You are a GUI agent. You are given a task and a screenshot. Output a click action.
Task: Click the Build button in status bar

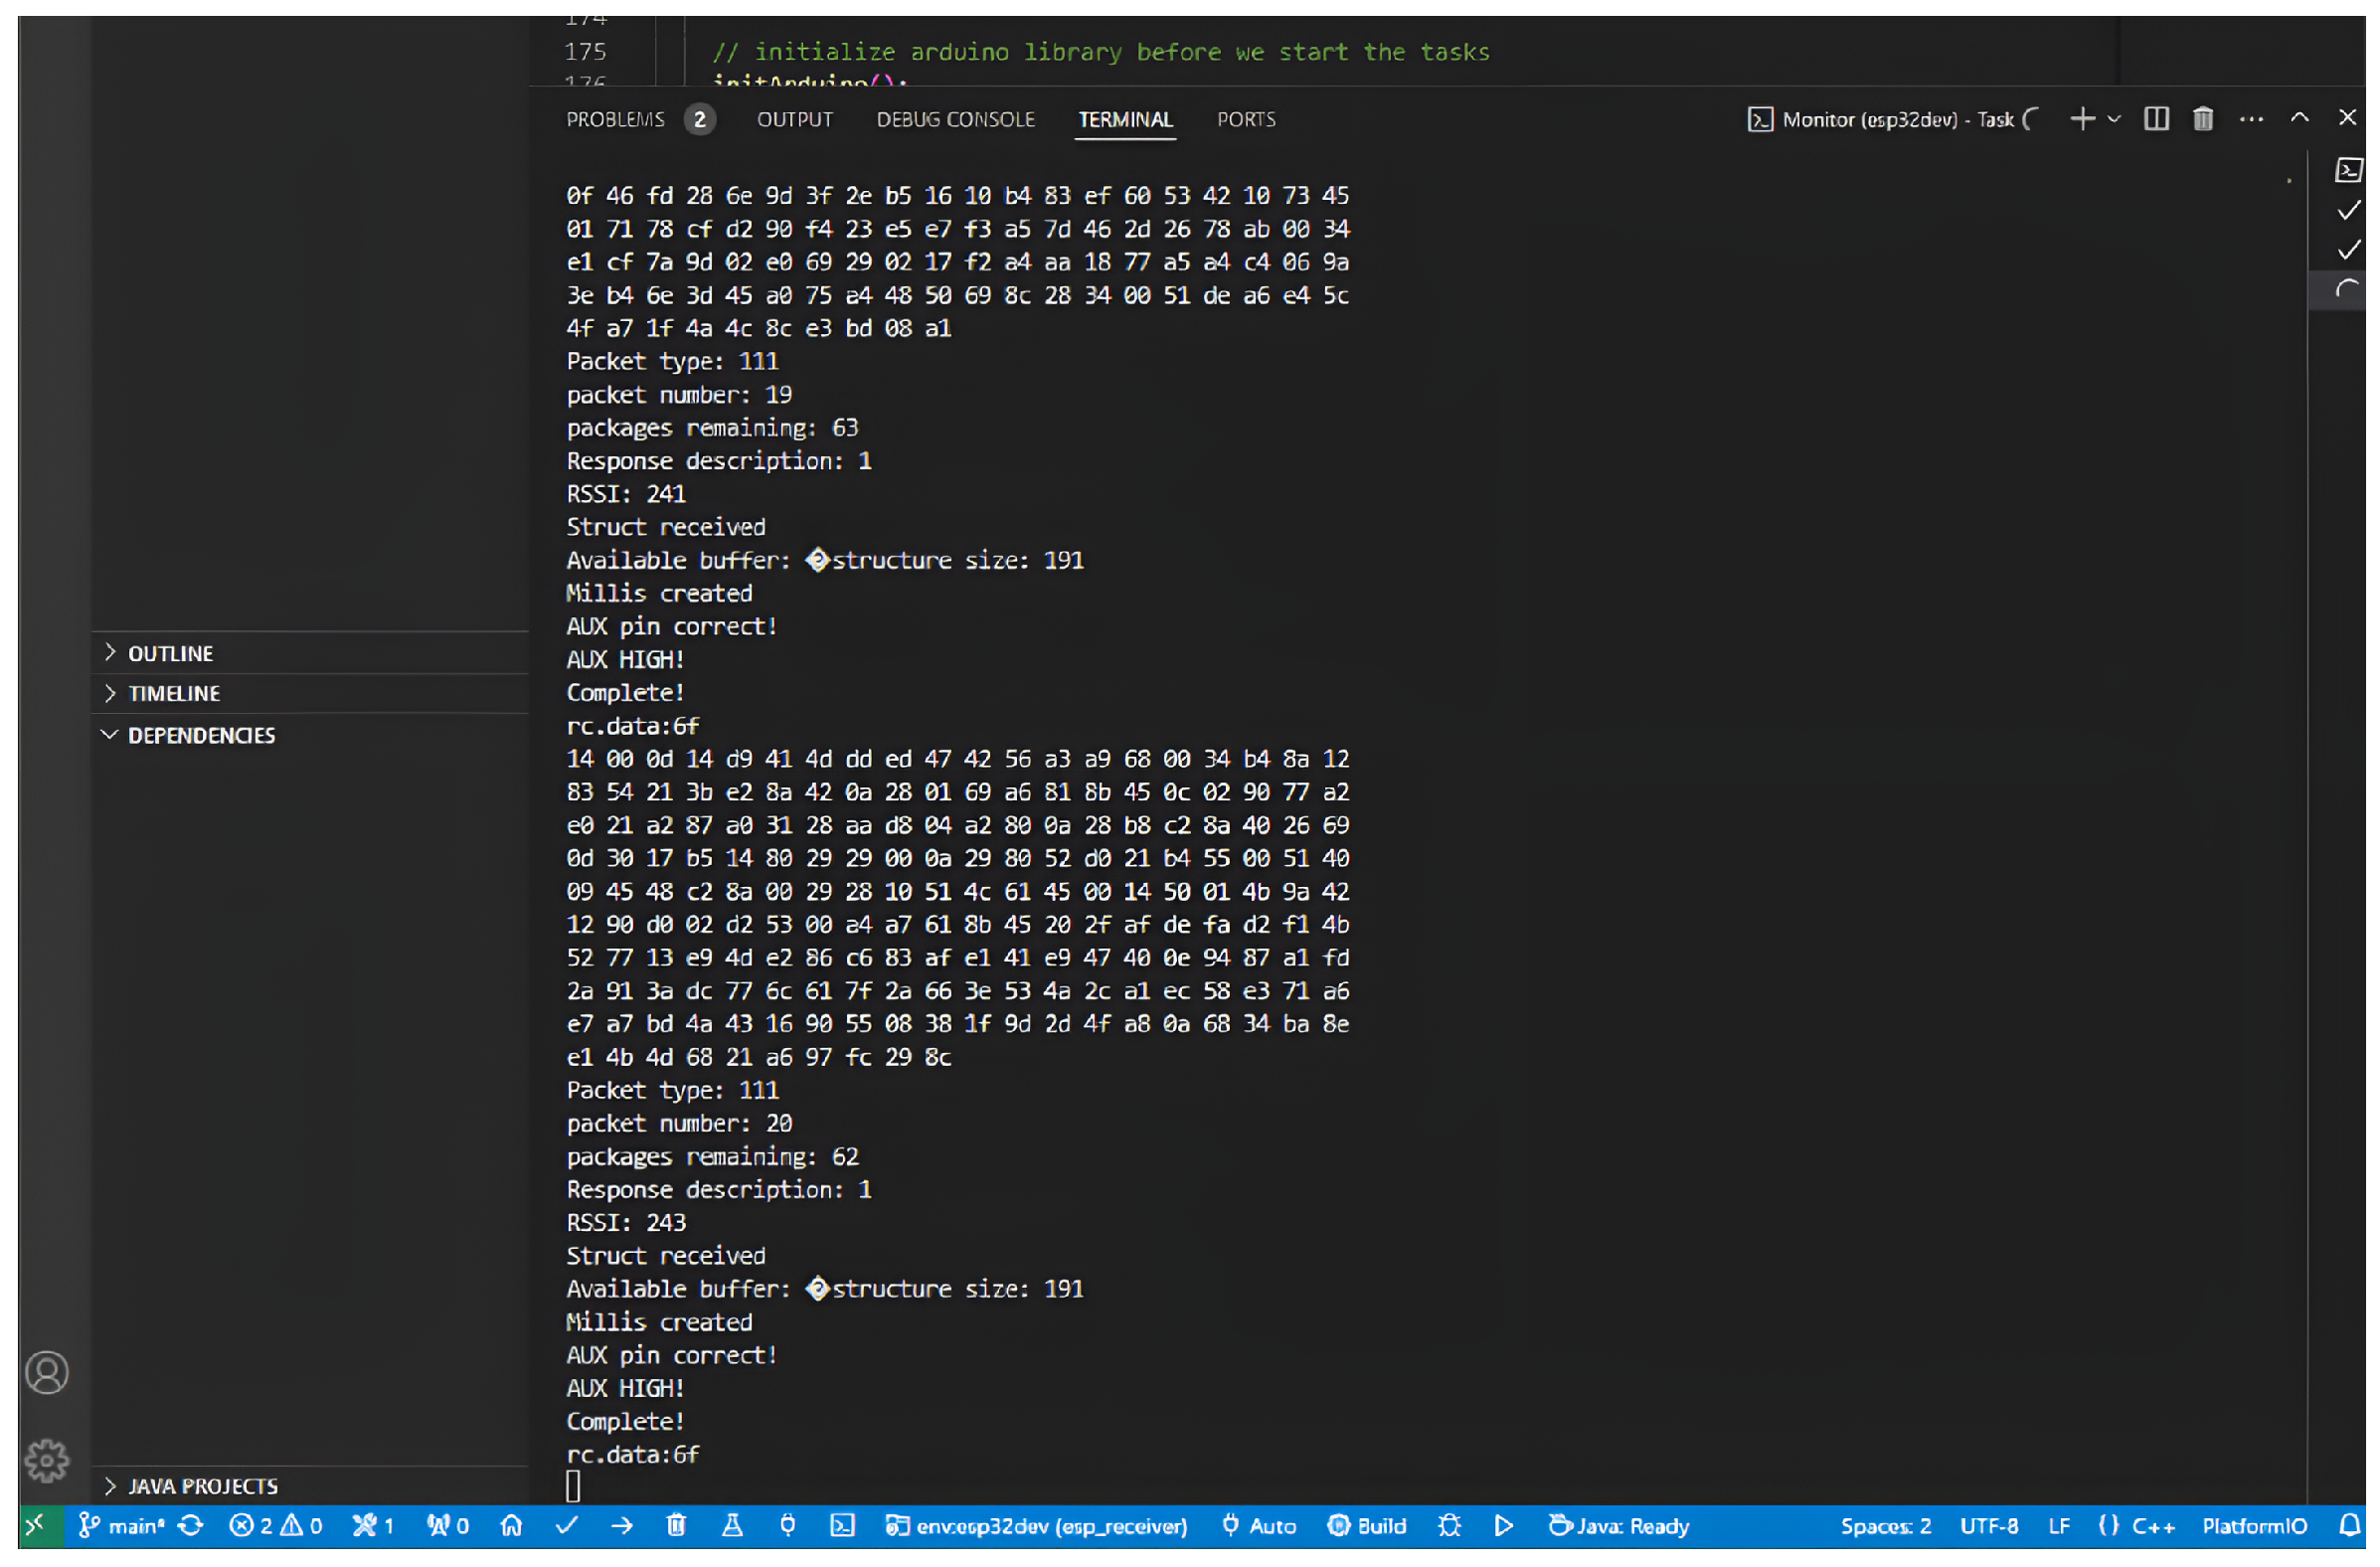1366,1525
